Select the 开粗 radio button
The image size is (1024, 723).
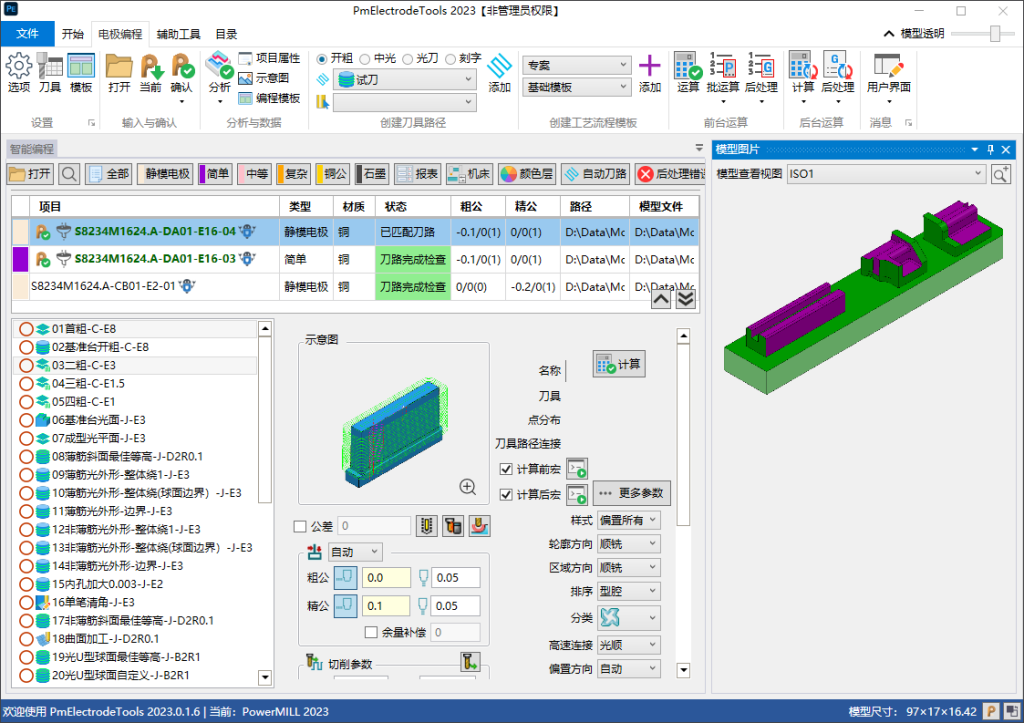point(321,59)
